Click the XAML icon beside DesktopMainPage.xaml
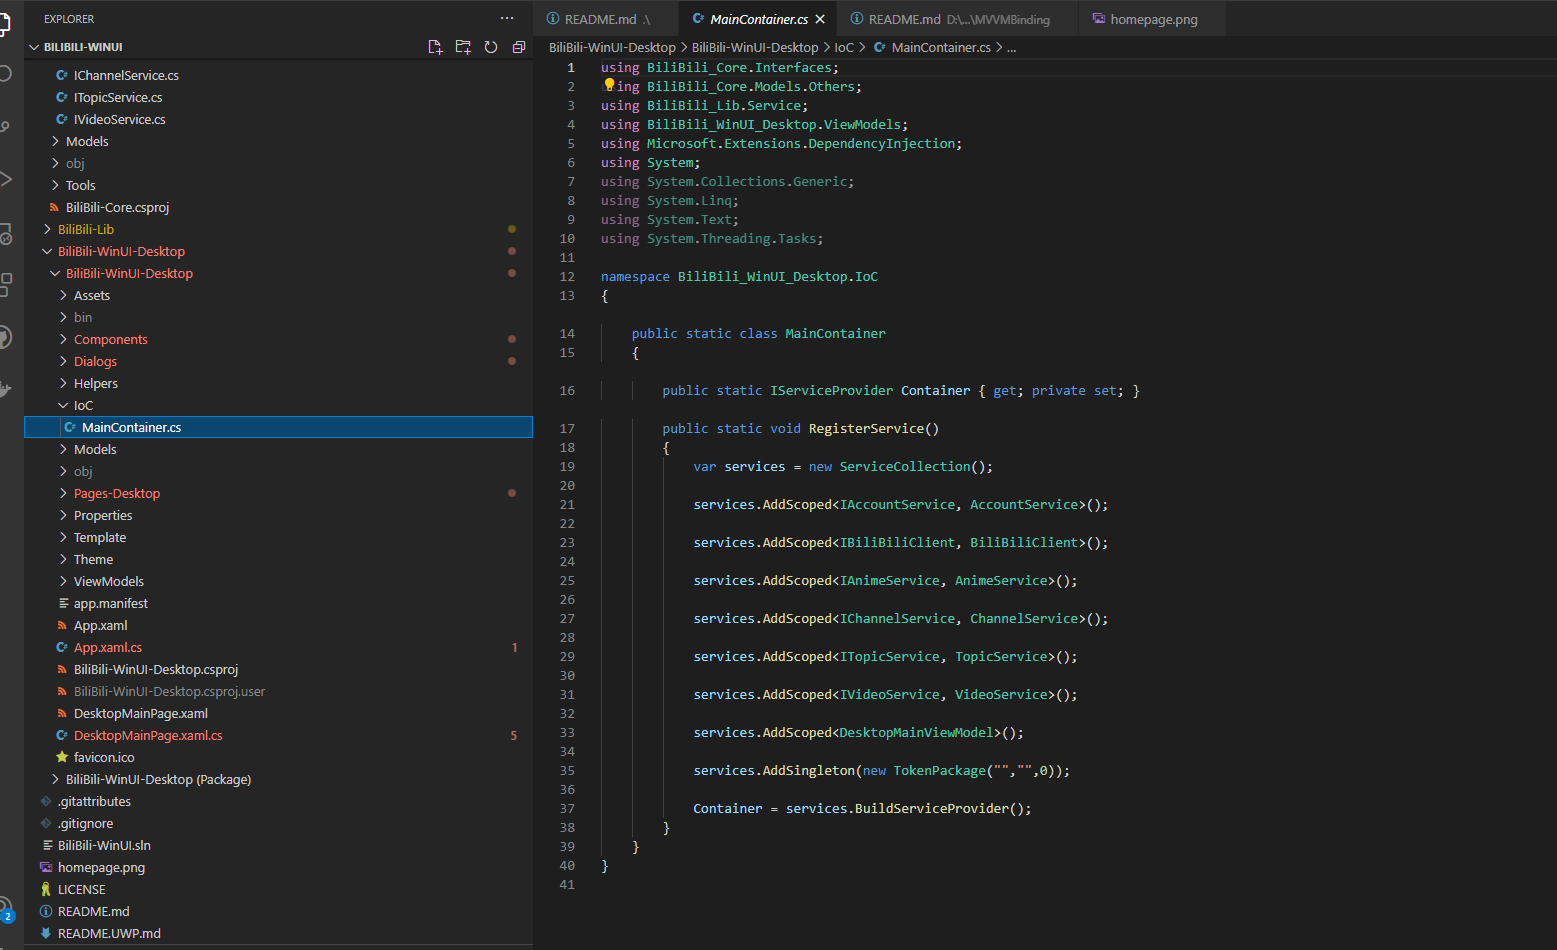Image resolution: width=1557 pixels, height=950 pixels. [62, 713]
